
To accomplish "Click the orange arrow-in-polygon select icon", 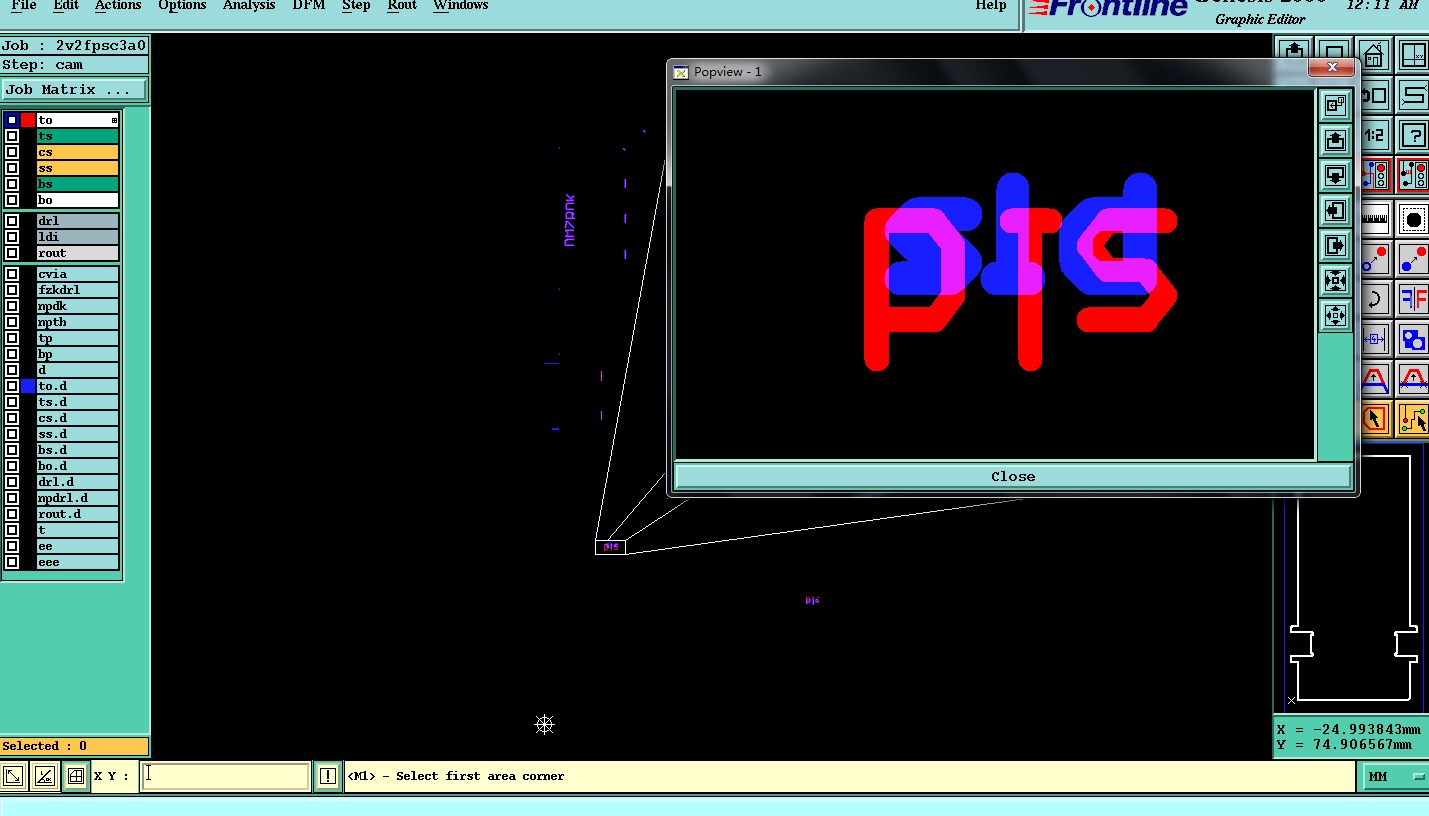I will (x=1376, y=419).
